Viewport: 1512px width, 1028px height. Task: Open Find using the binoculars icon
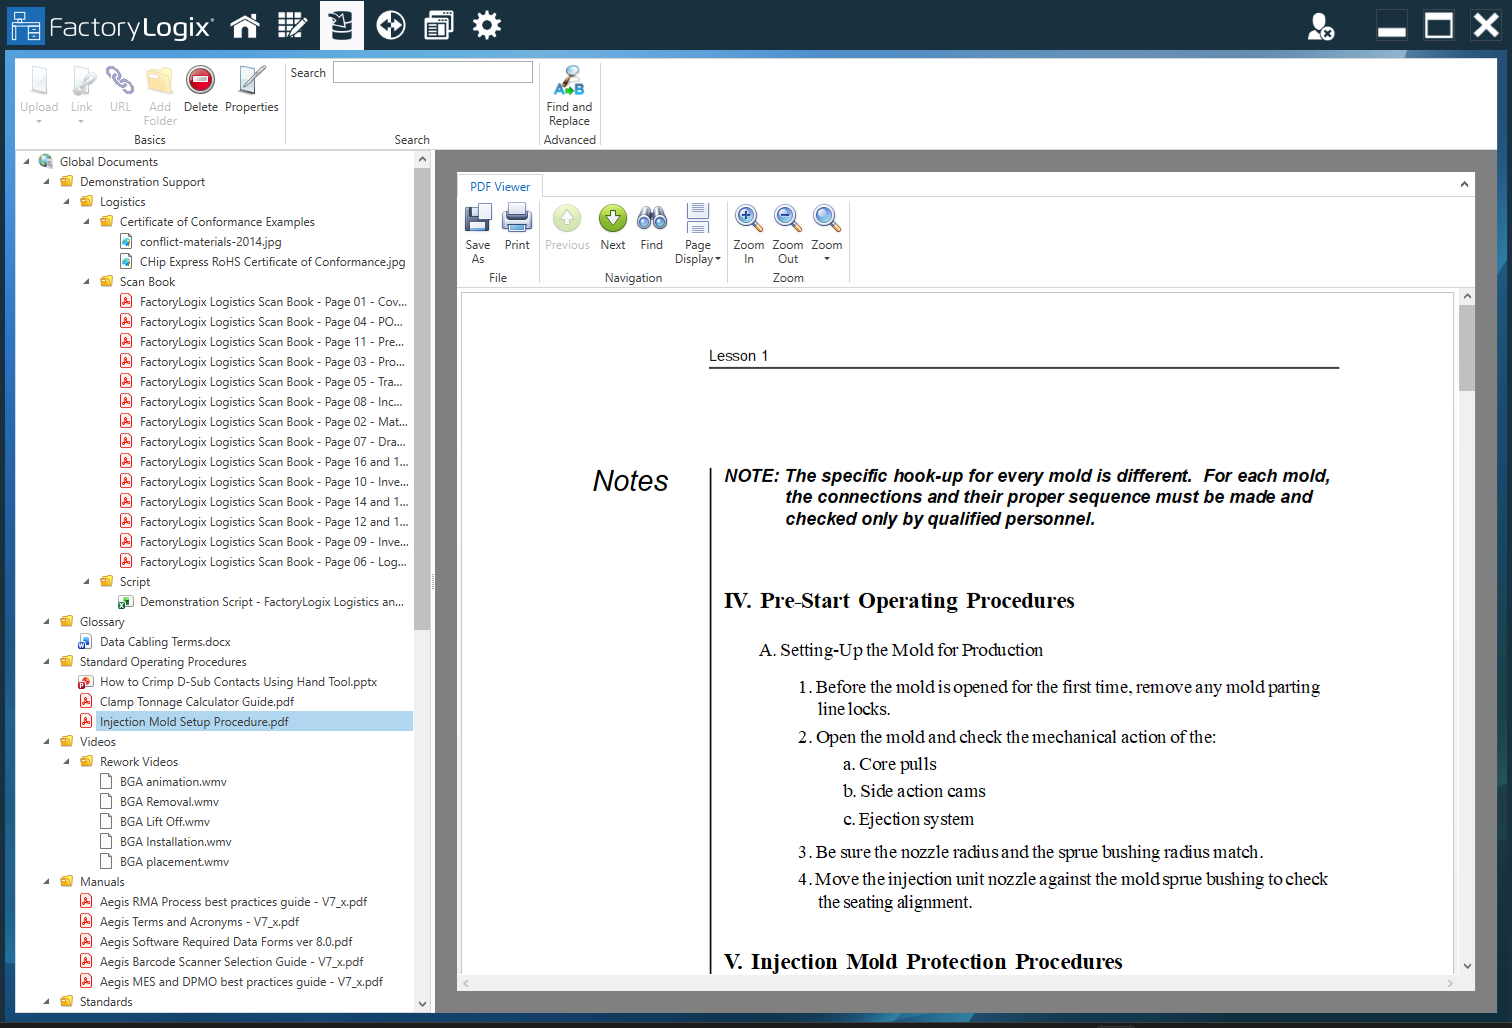(651, 230)
